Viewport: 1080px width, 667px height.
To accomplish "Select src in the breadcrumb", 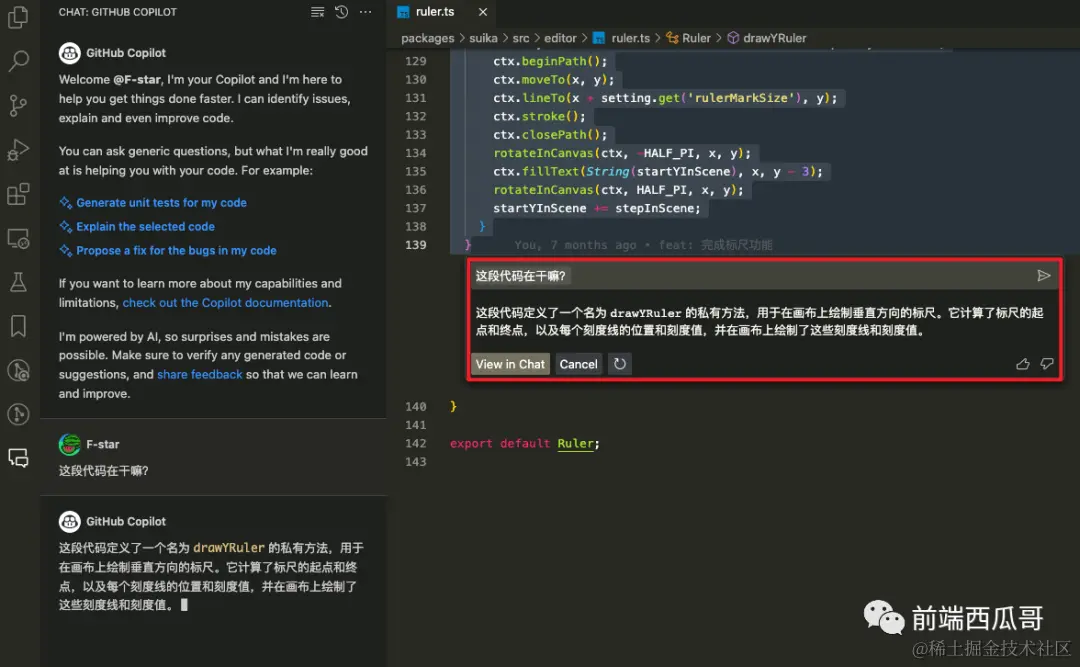I will point(521,38).
